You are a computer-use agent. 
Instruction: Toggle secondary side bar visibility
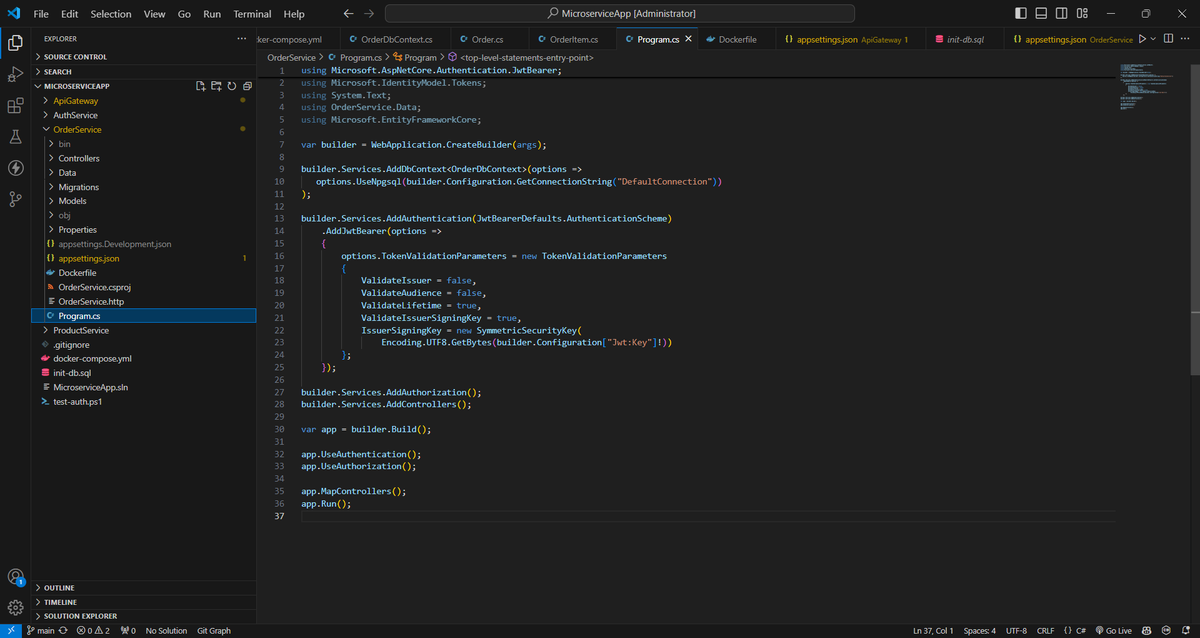click(1063, 14)
